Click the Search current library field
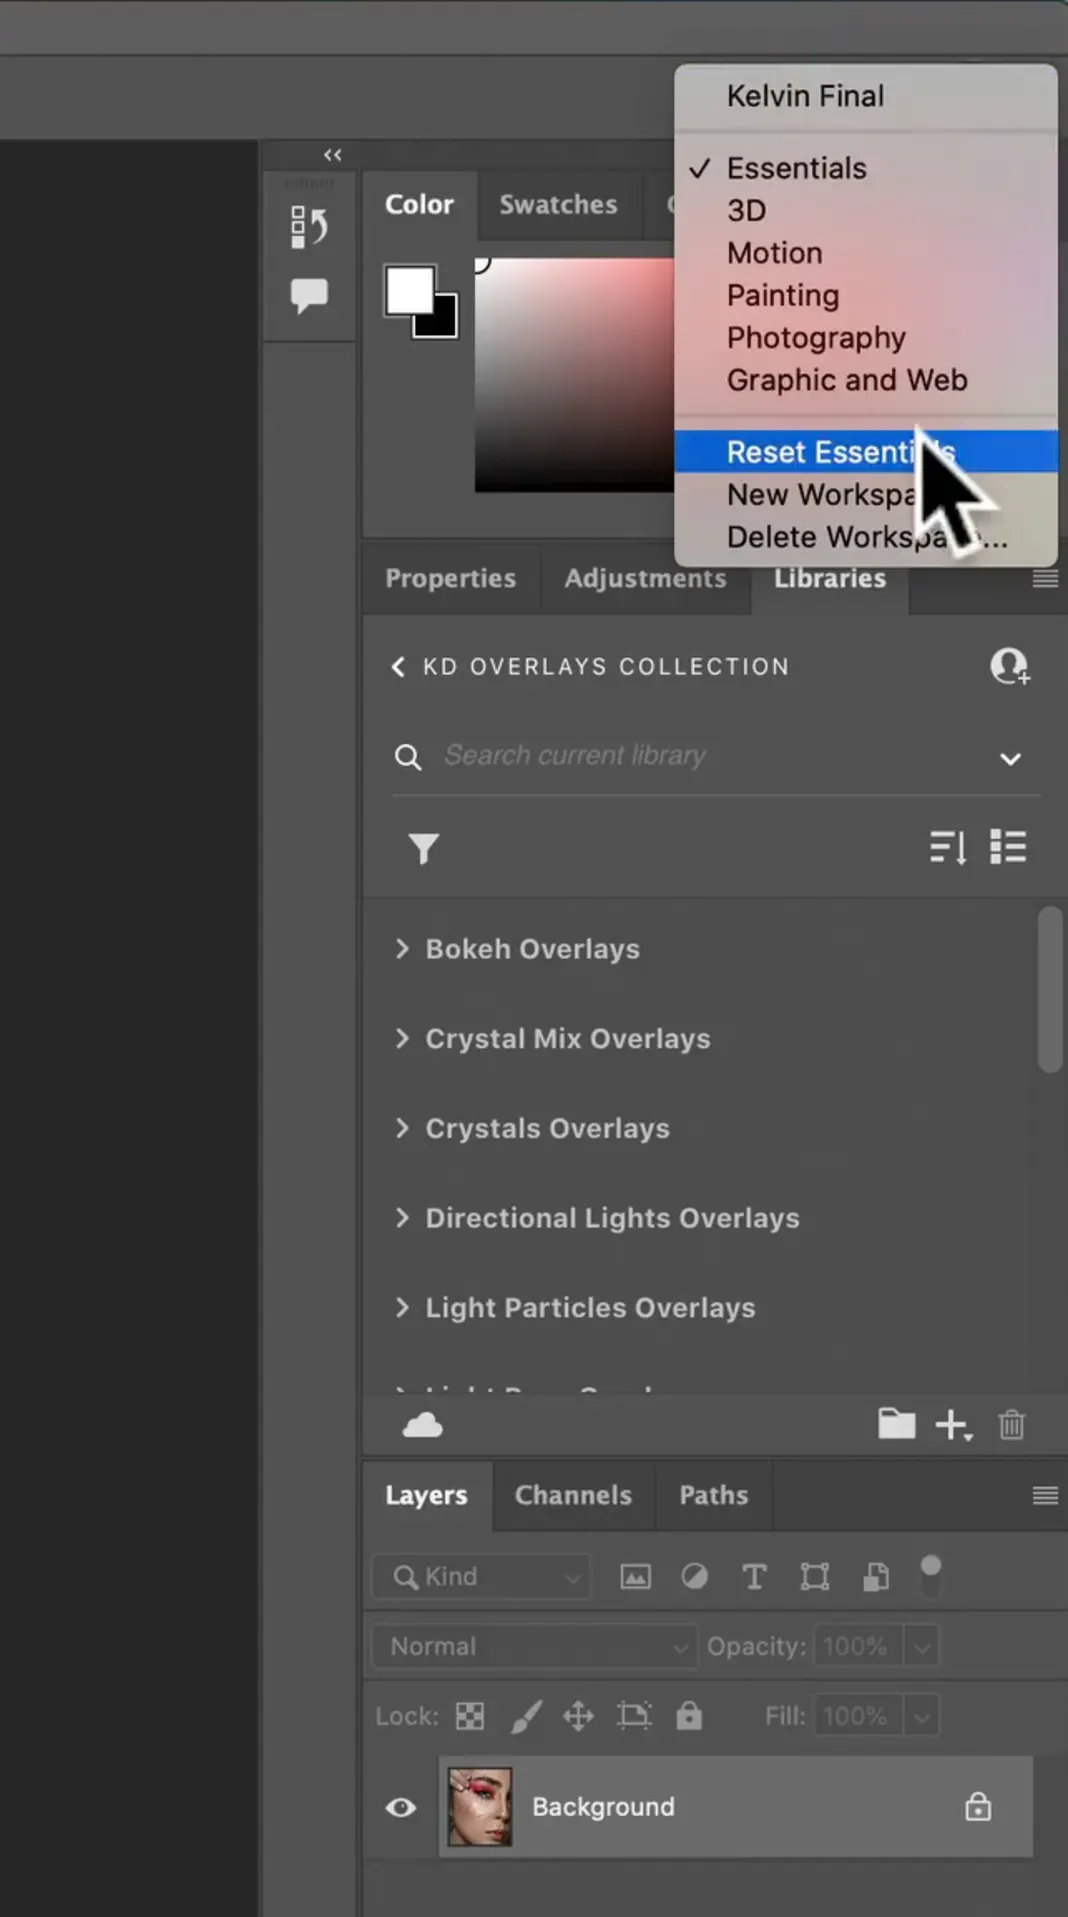 [716, 756]
